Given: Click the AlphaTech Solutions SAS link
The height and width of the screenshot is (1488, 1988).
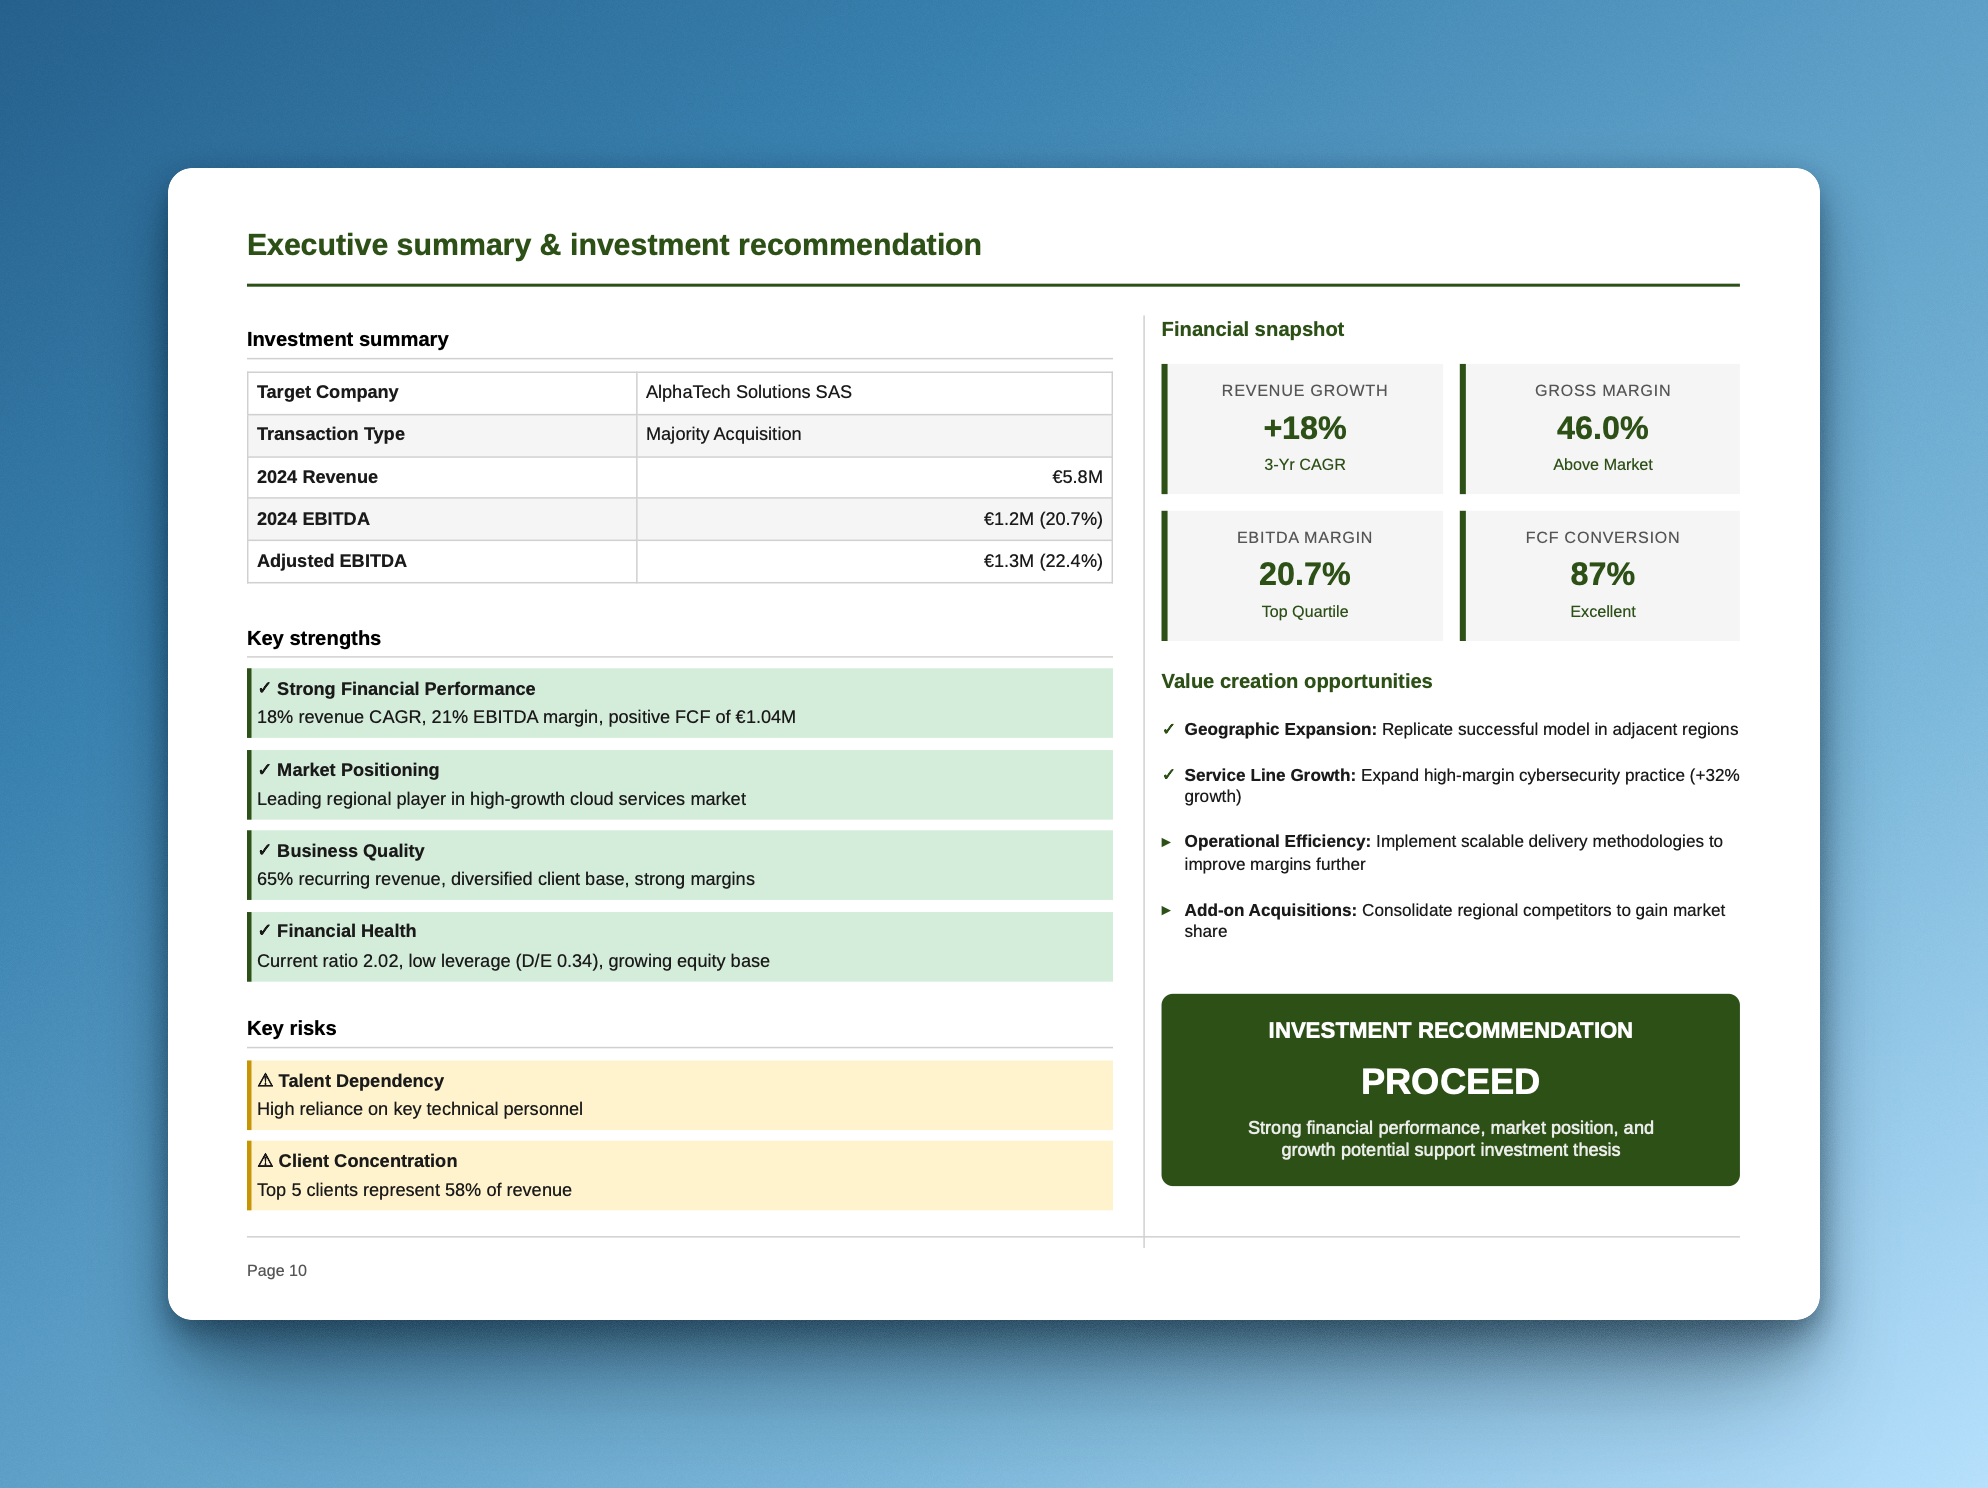Looking at the screenshot, I should (749, 392).
